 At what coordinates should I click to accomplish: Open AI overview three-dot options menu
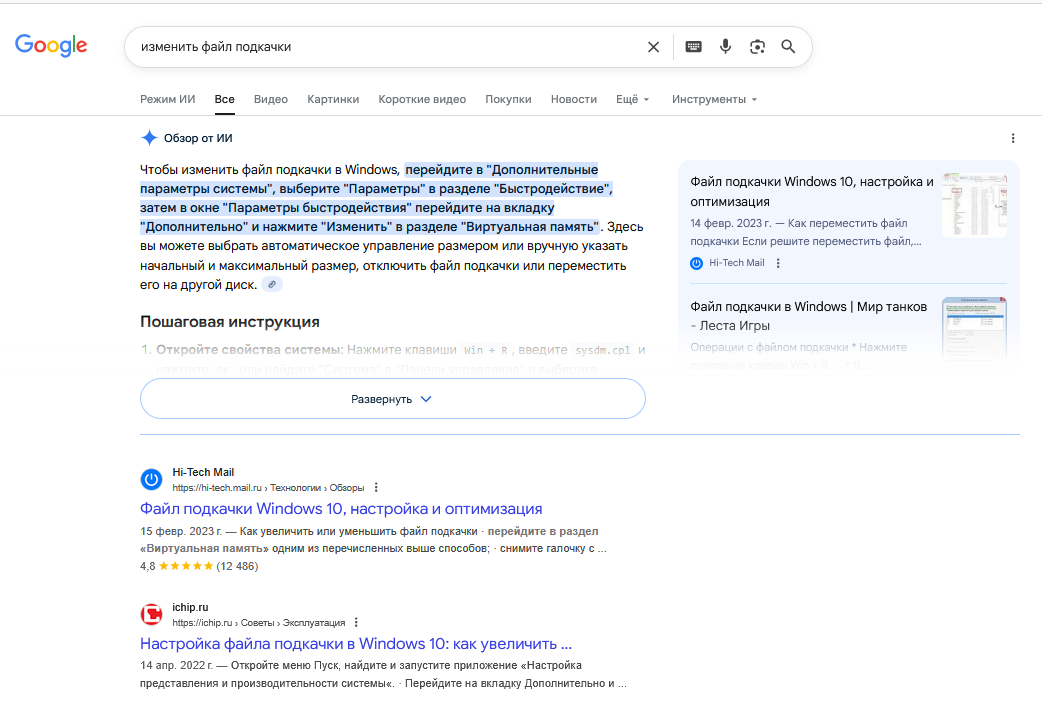click(1012, 138)
